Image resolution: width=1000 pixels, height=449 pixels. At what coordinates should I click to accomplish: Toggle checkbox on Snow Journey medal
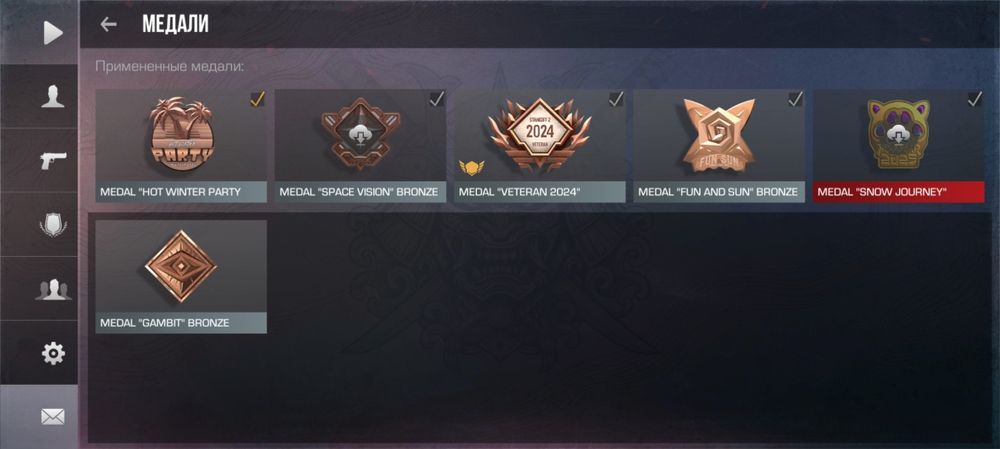(x=974, y=99)
